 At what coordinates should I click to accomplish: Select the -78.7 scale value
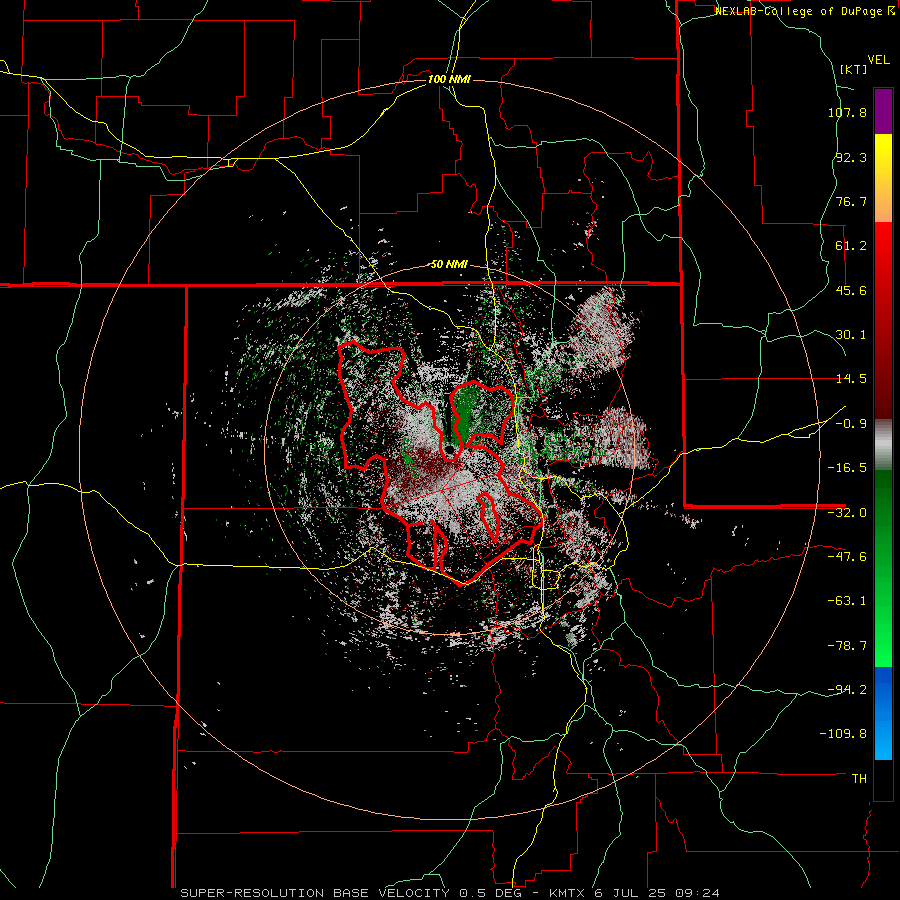point(847,646)
